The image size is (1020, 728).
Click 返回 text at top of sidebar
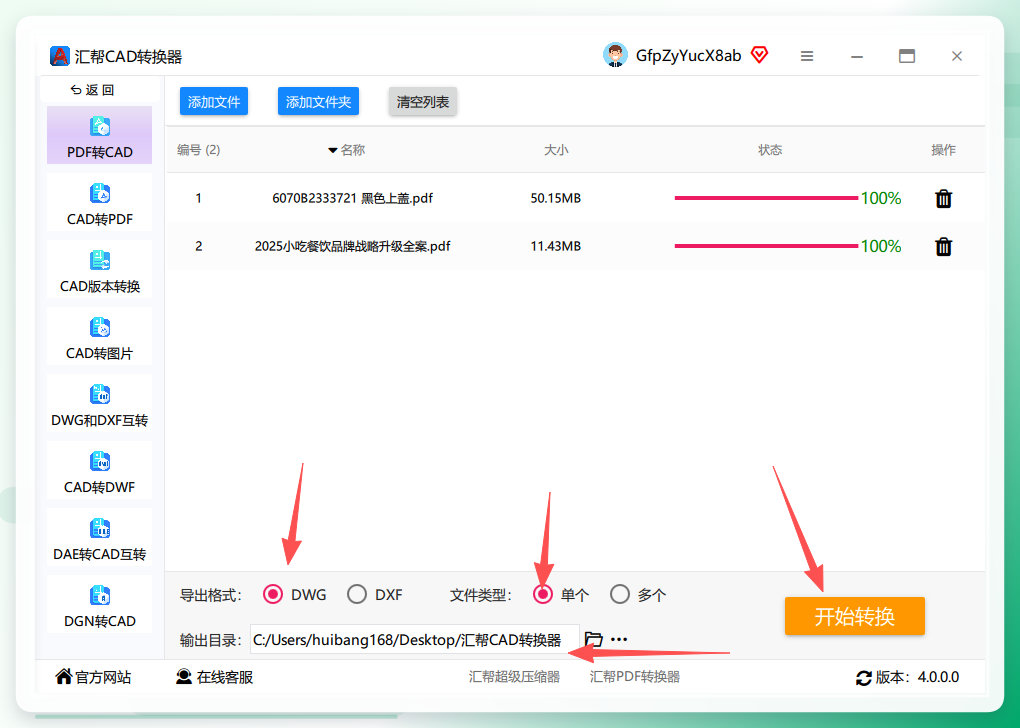[x=100, y=90]
